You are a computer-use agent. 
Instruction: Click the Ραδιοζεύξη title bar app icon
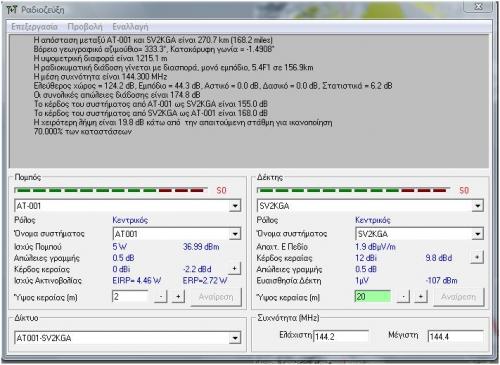[12, 10]
